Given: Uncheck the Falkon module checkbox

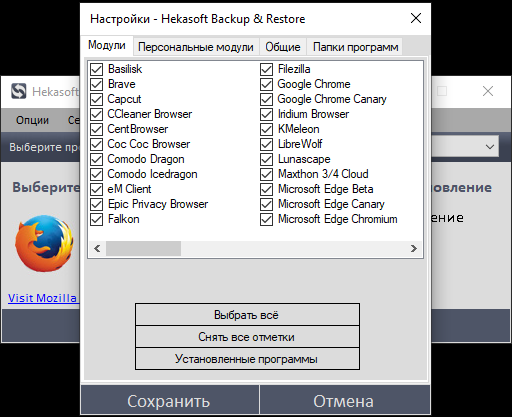Looking at the screenshot, I should click(96, 219).
